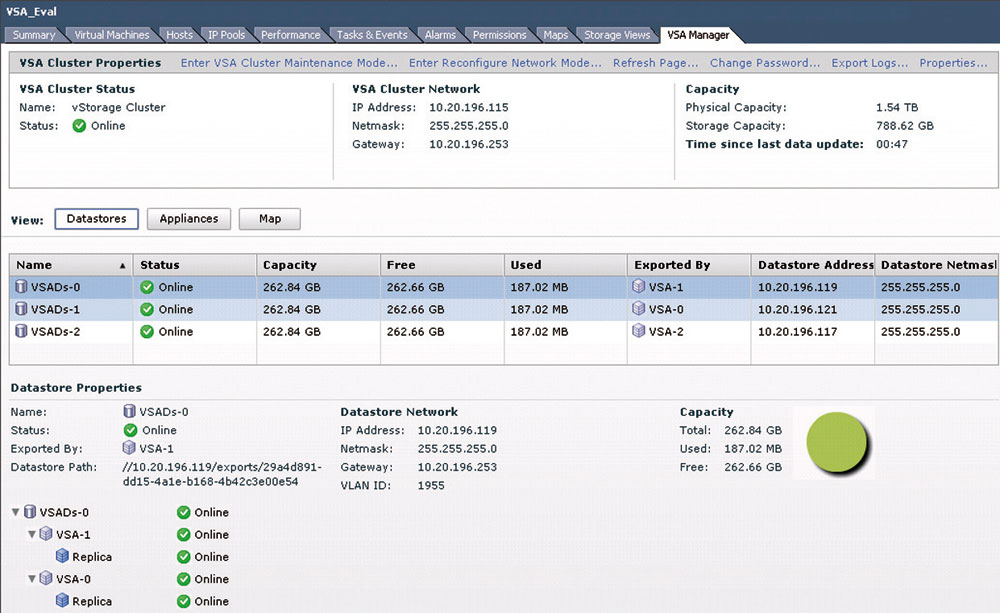Open the Summary tab
The width and height of the screenshot is (1000, 613).
[x=34, y=35]
